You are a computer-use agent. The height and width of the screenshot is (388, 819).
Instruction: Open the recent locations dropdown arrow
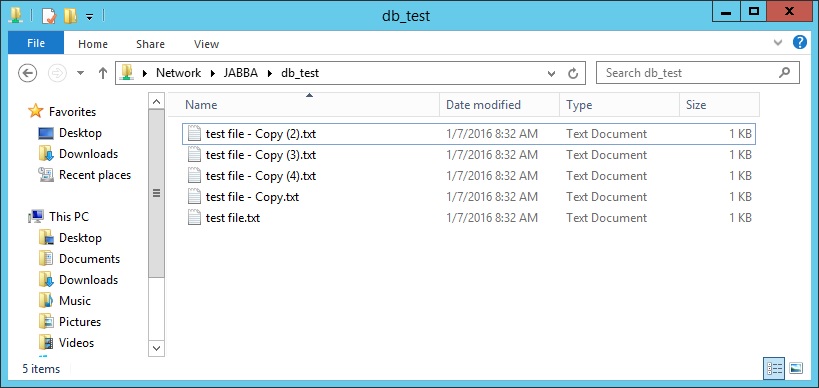80,73
